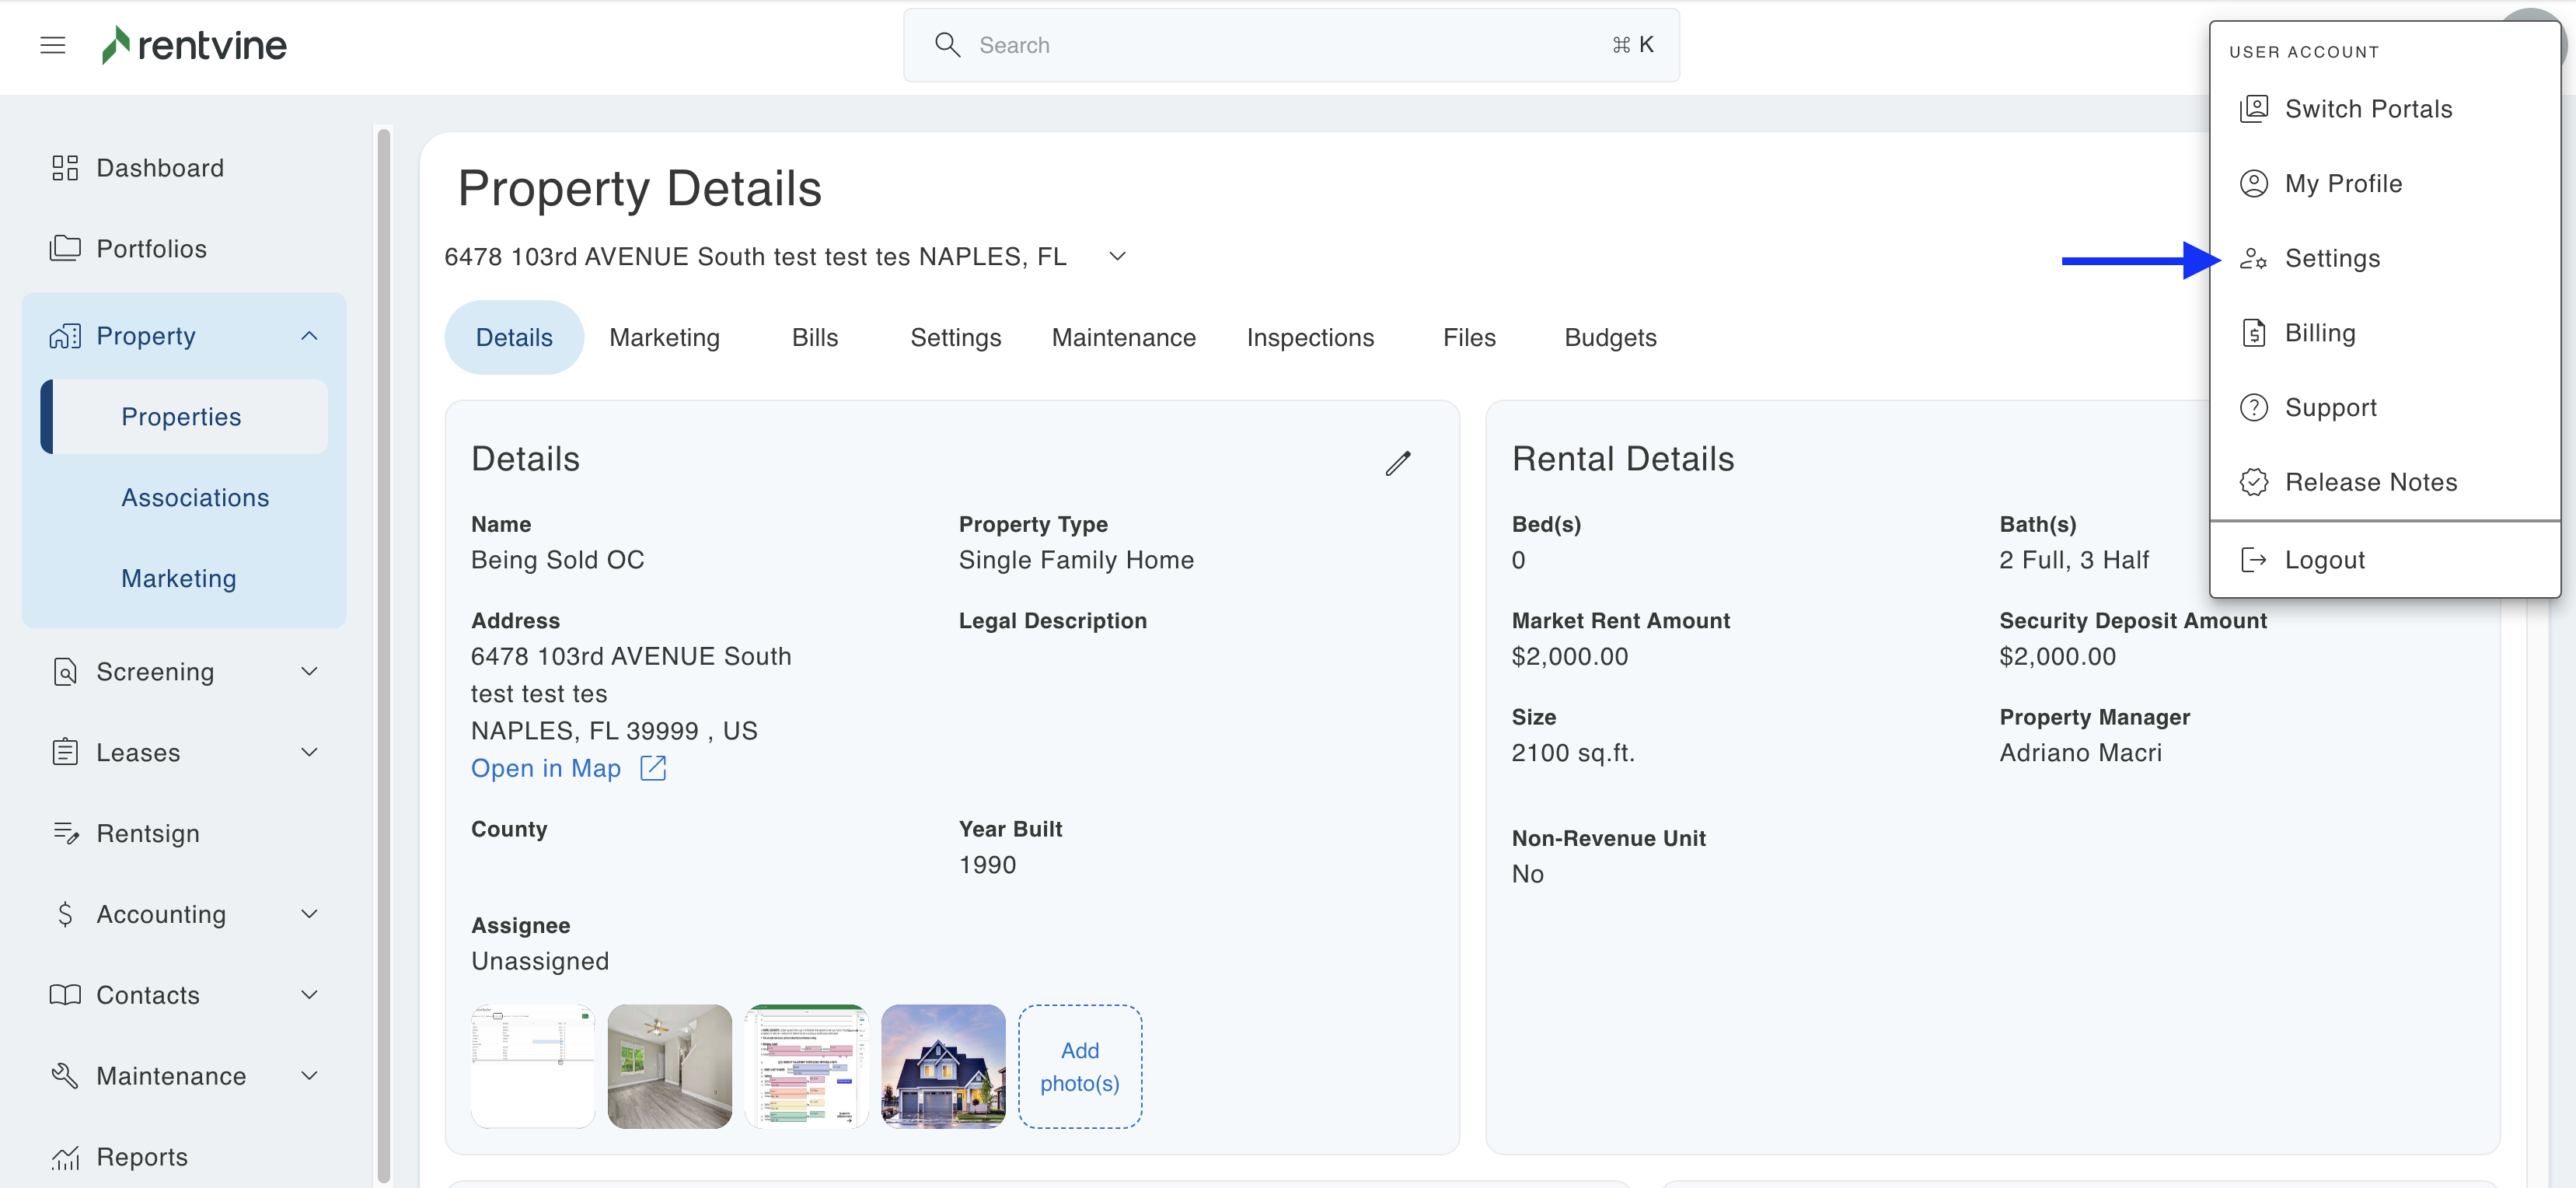
Task: Click the house exterior photo thumbnail
Action: click(x=942, y=1066)
